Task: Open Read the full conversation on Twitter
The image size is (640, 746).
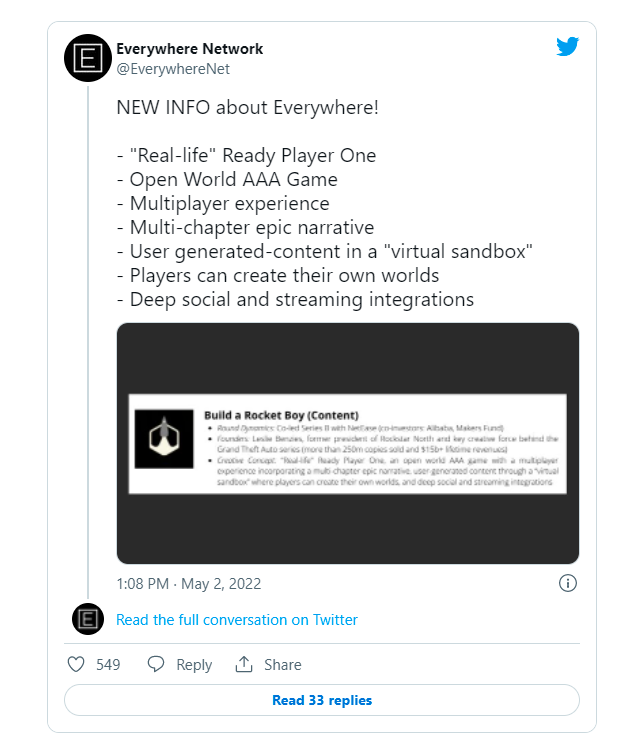Action: pyautogui.click(x=236, y=619)
